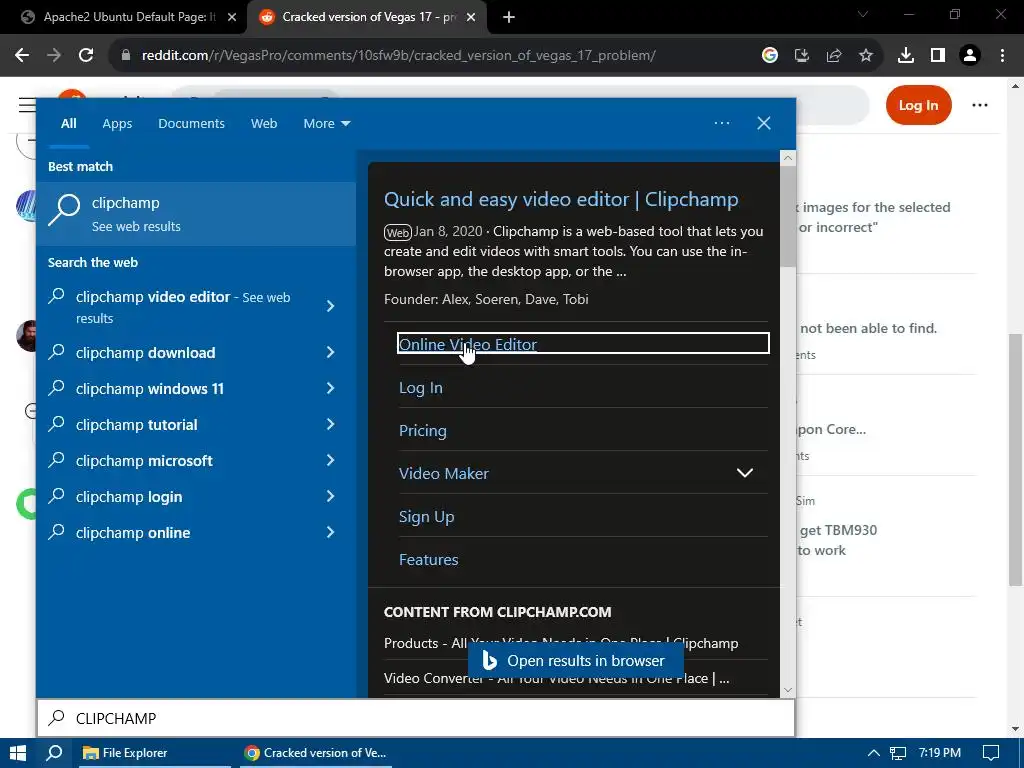Screen dimensions: 1024x768
Task: Open search panel options ellipsis
Action: click(x=722, y=123)
